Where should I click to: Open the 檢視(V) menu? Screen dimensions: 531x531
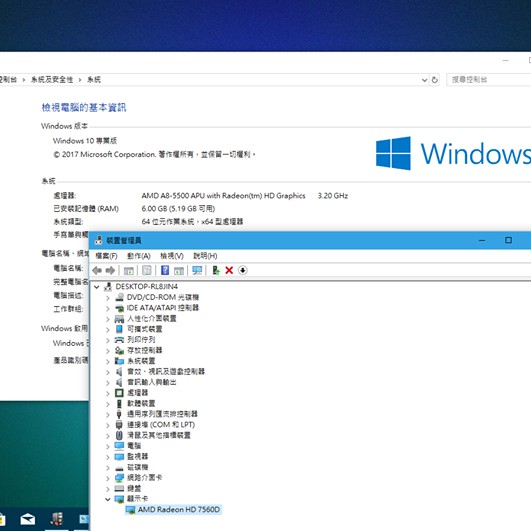[172, 256]
